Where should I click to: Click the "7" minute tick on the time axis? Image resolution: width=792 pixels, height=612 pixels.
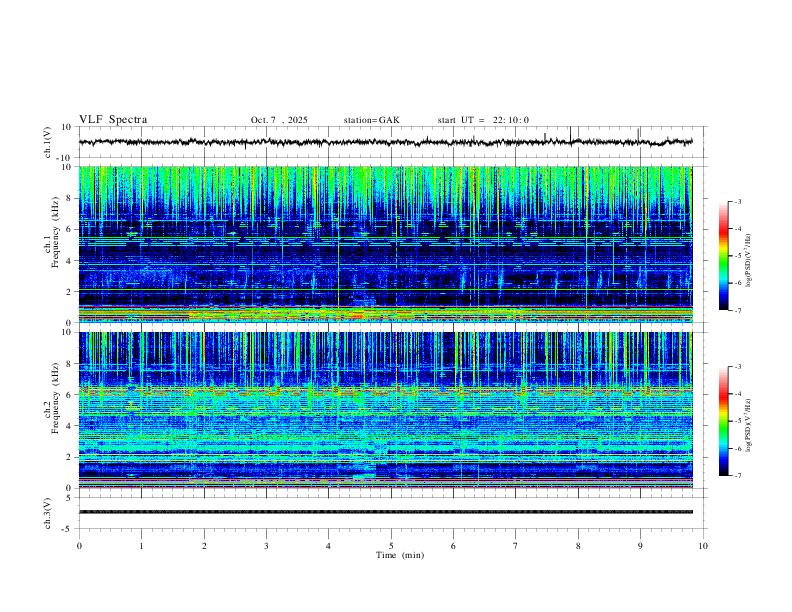[x=516, y=546]
